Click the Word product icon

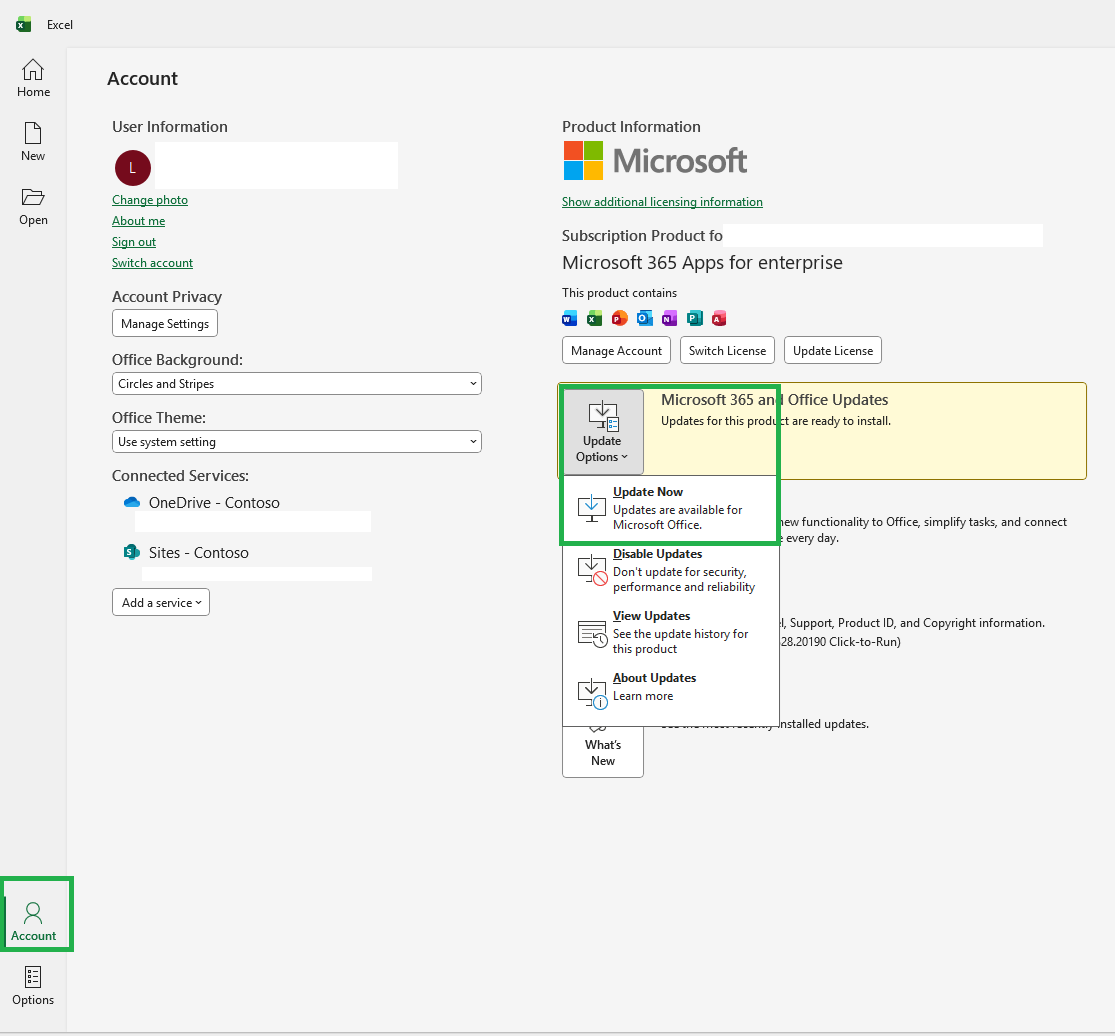[x=570, y=319]
